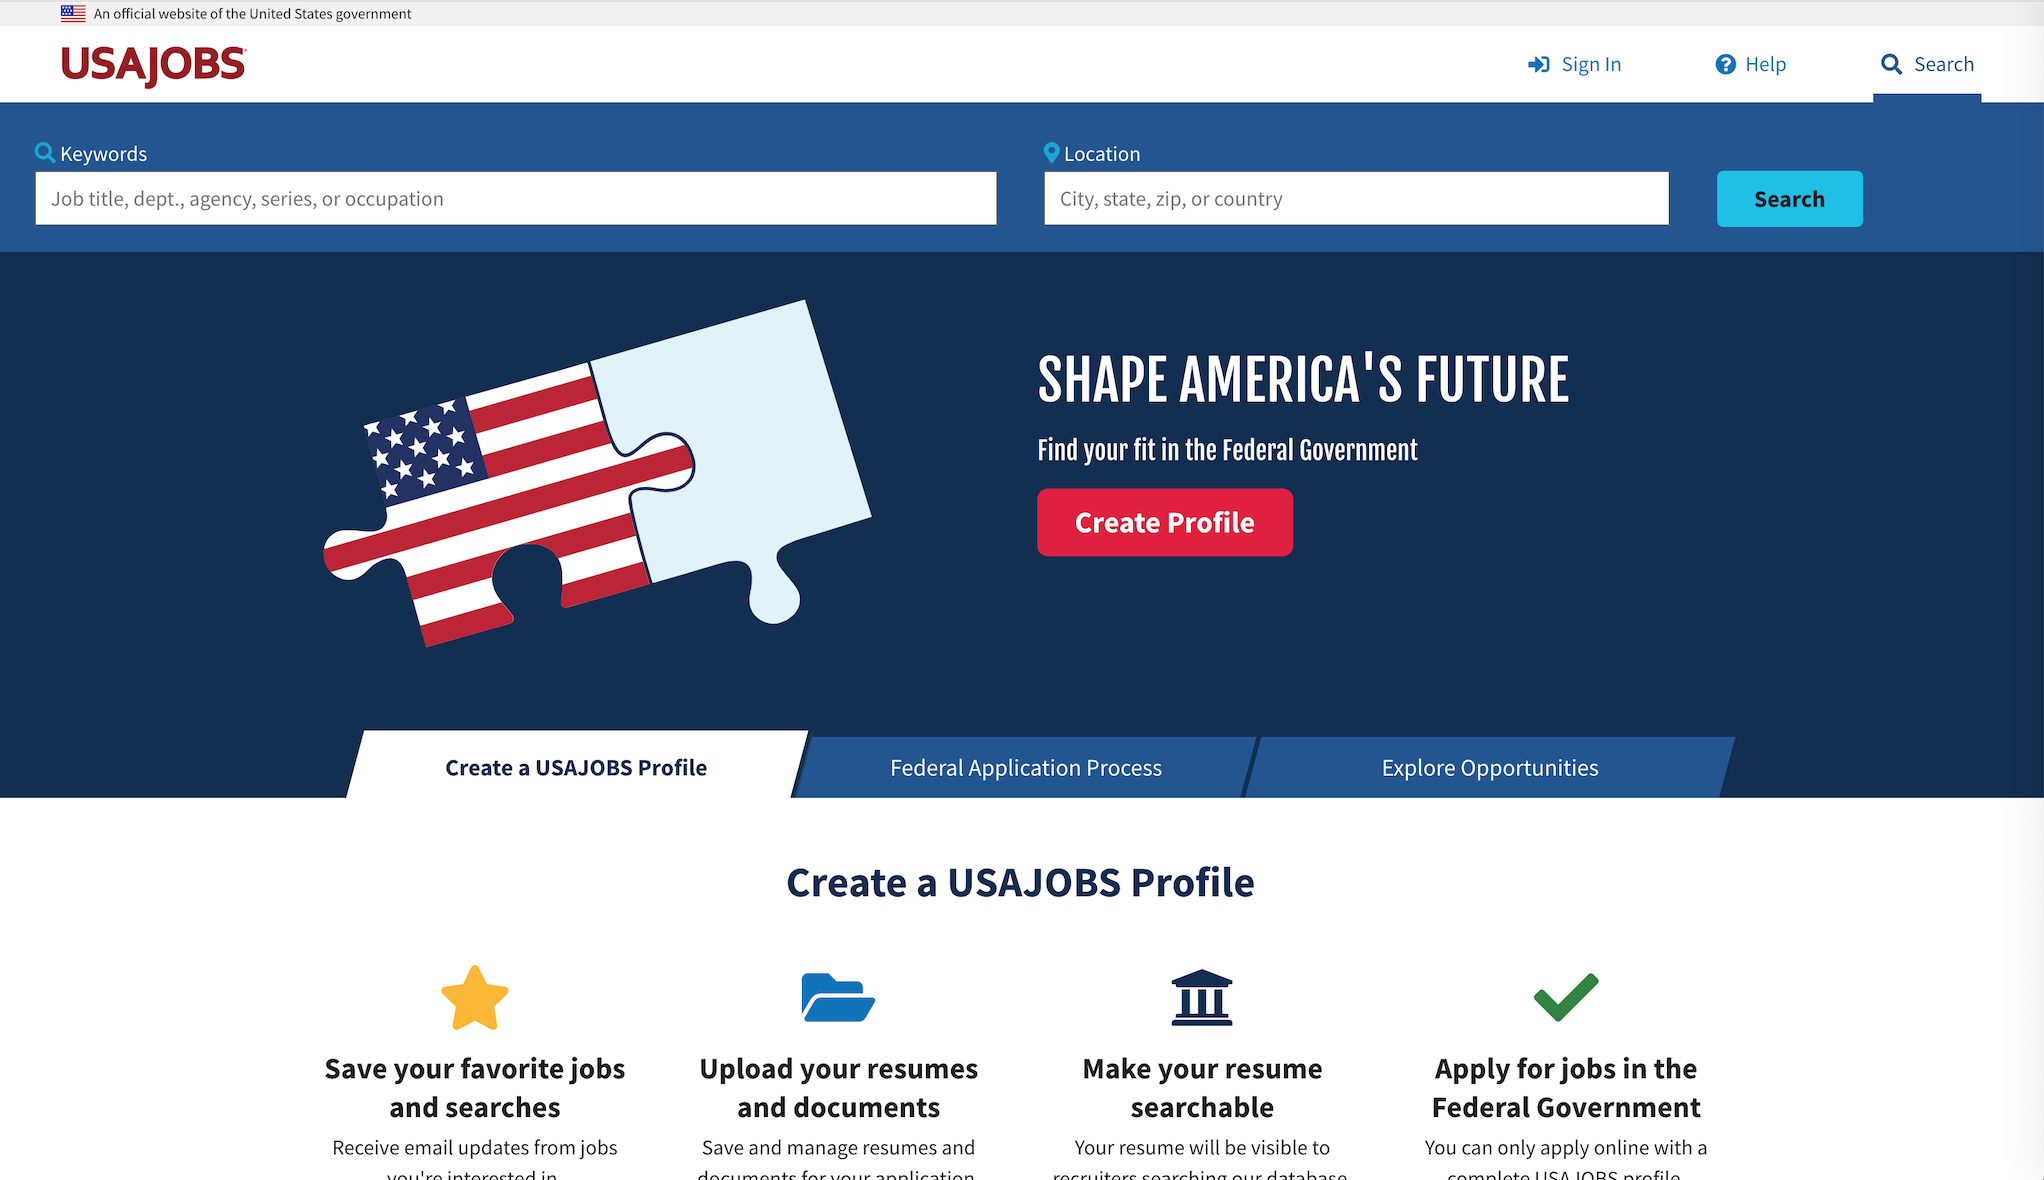Open the Create a USAJOBS Profile section
2044x1180 pixels.
coord(576,767)
